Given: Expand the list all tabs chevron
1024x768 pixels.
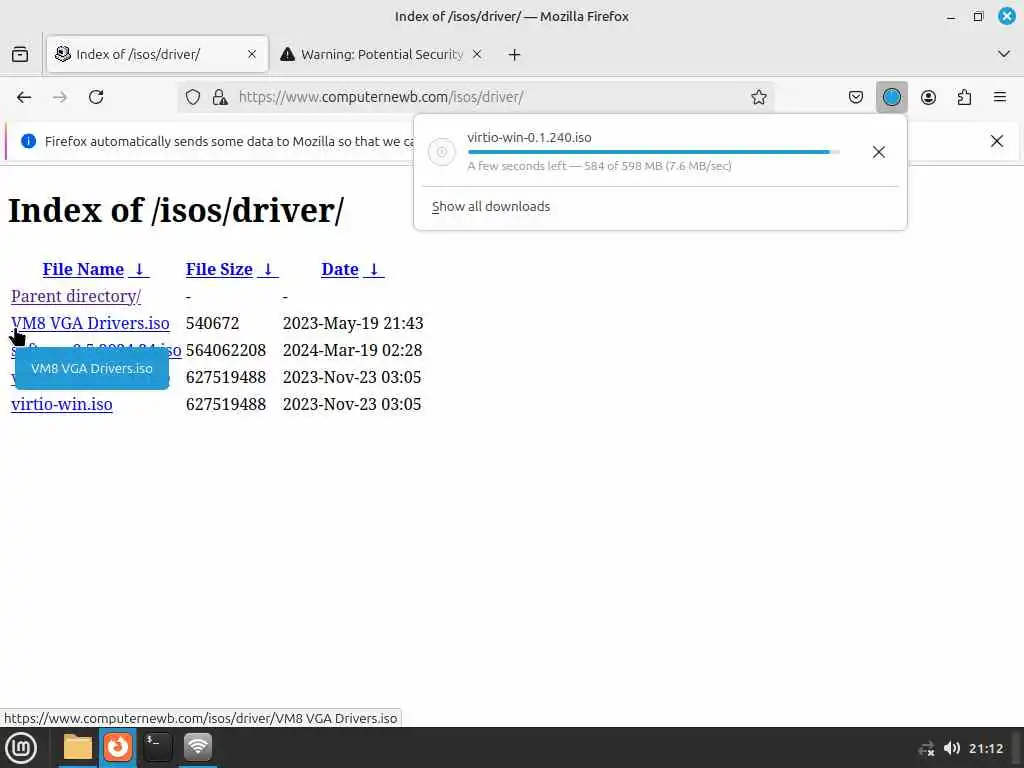Looking at the screenshot, I should (1004, 54).
